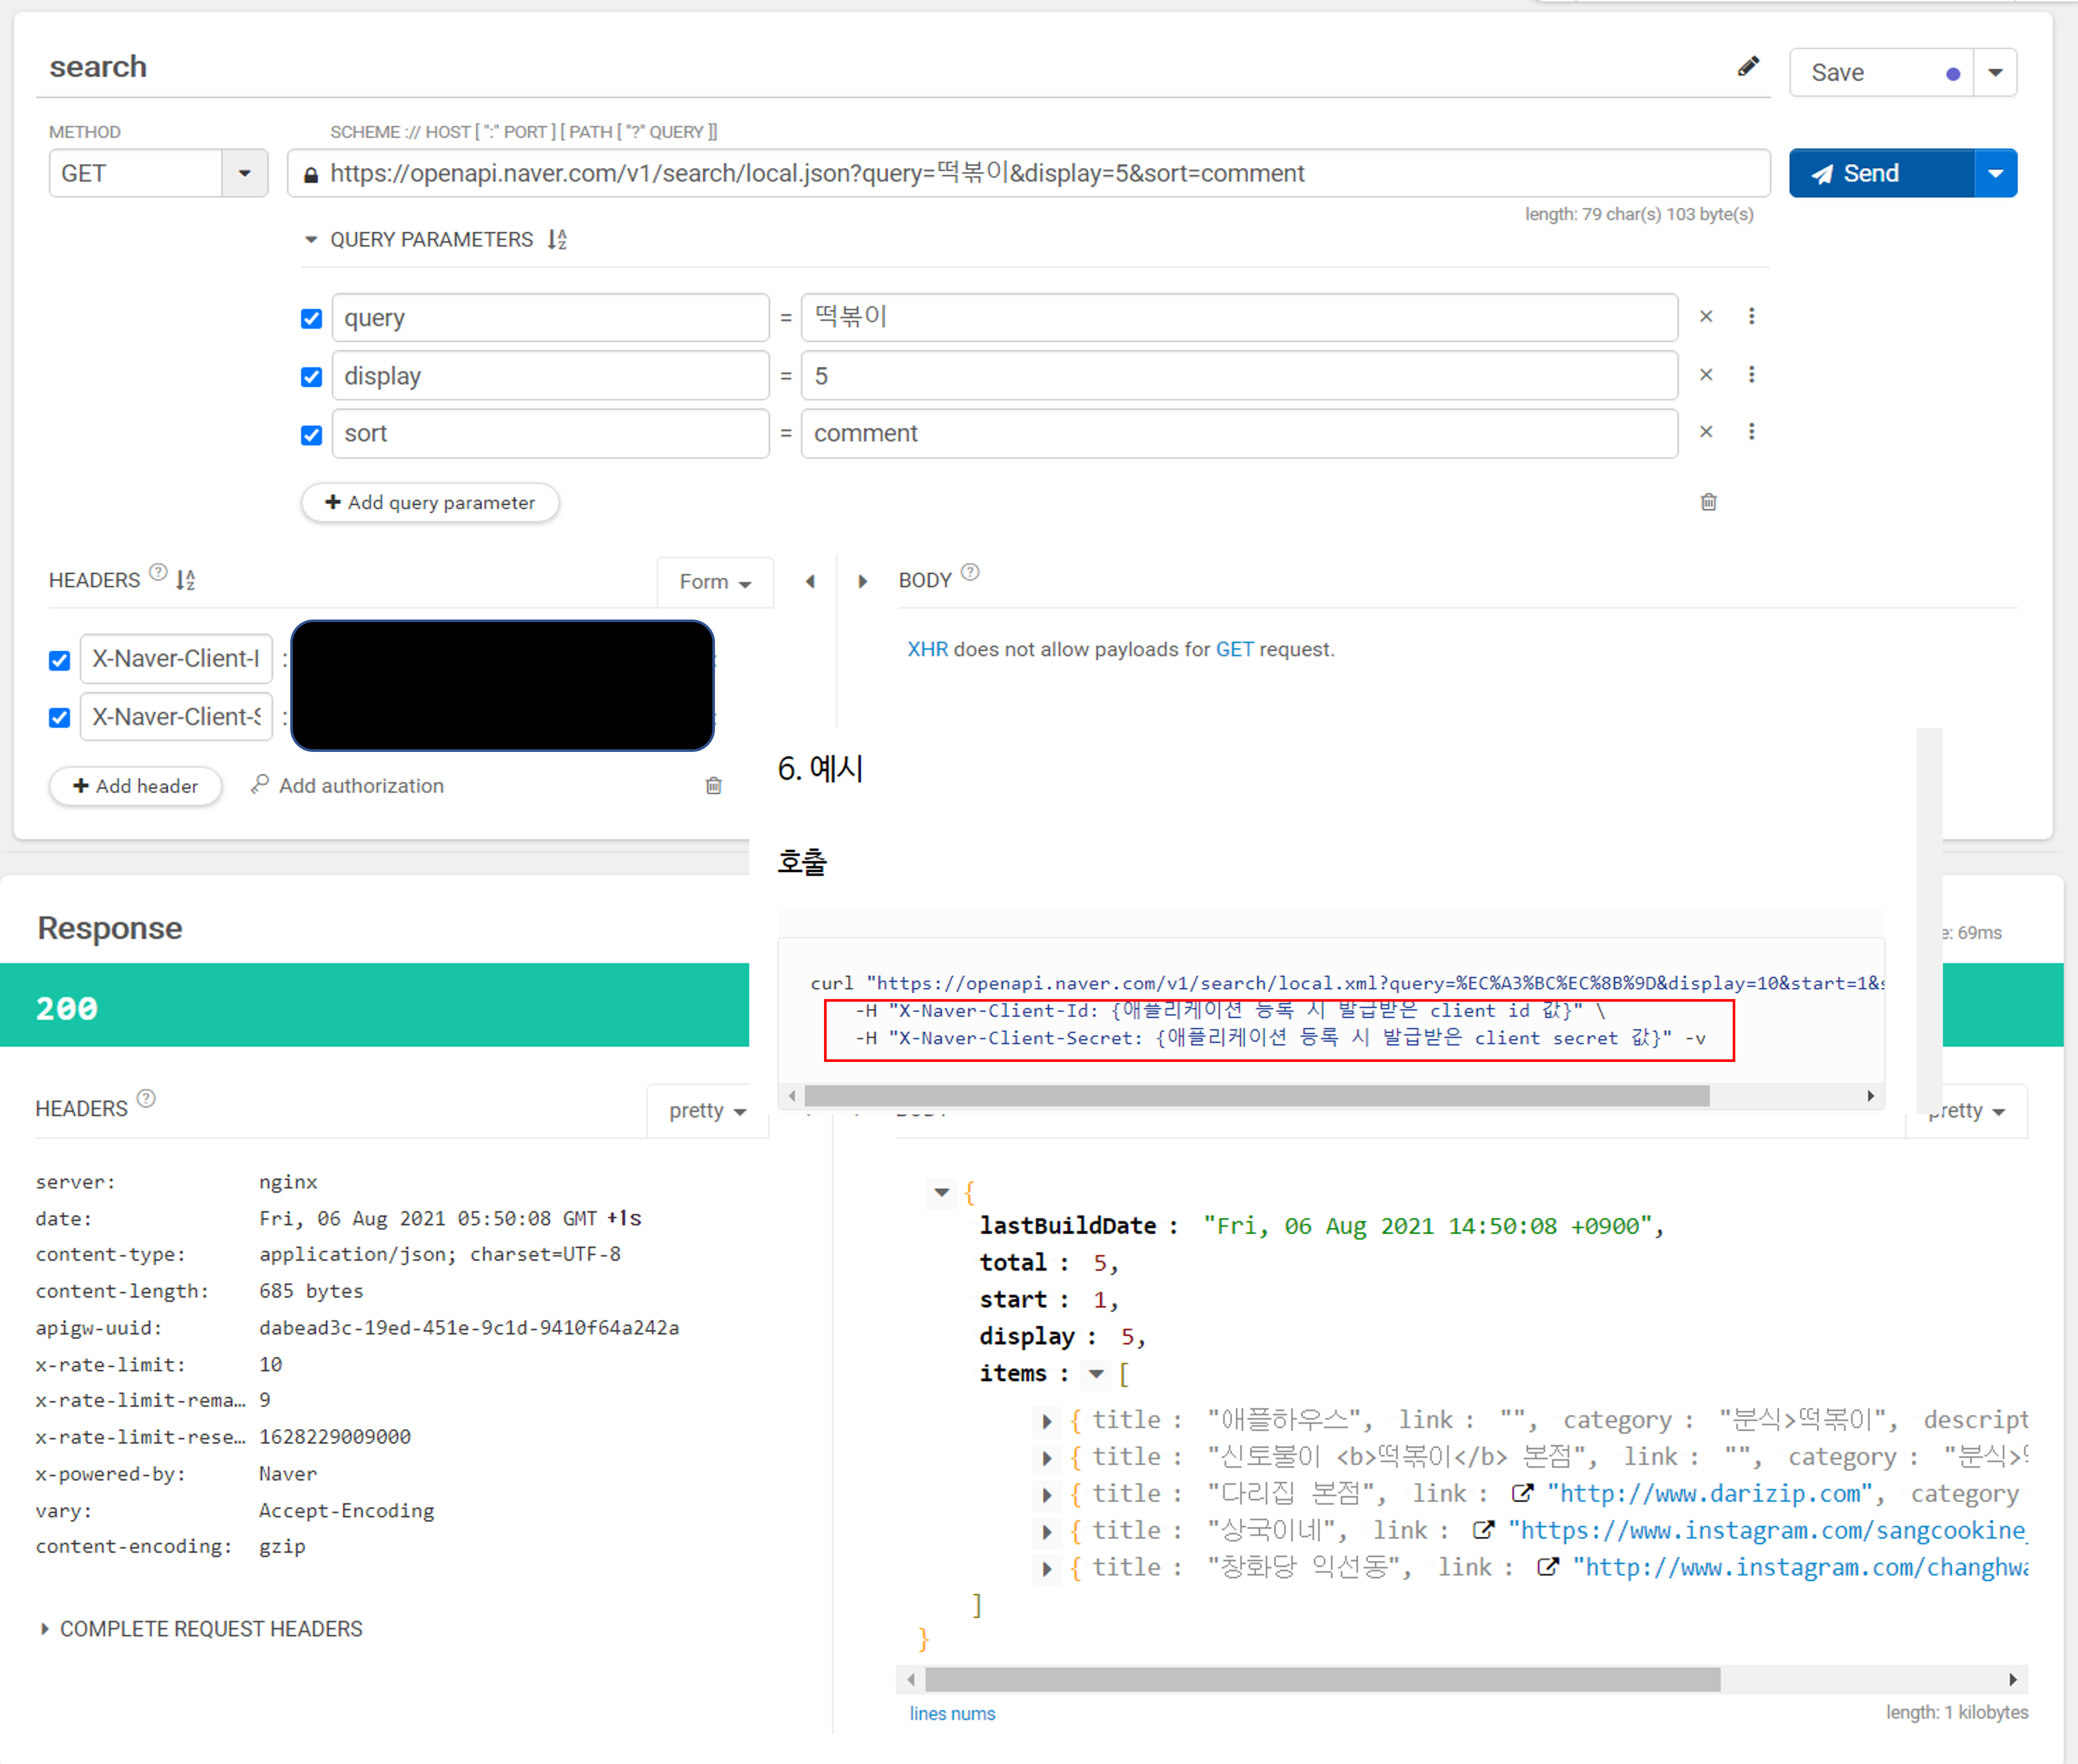Open the Send options dropdown arrow
Image resolution: width=2078 pixels, height=1764 pixels.
point(1995,173)
